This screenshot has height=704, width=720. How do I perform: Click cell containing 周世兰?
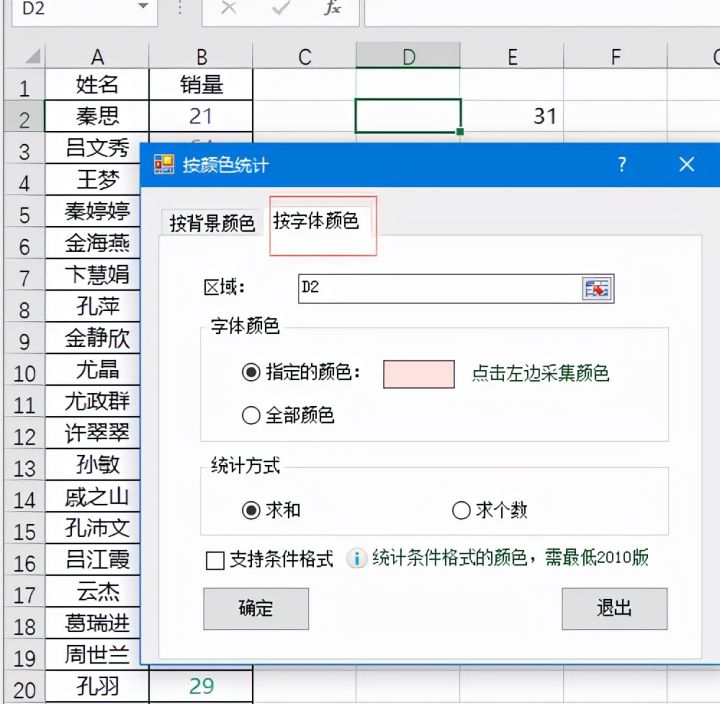click(93, 655)
